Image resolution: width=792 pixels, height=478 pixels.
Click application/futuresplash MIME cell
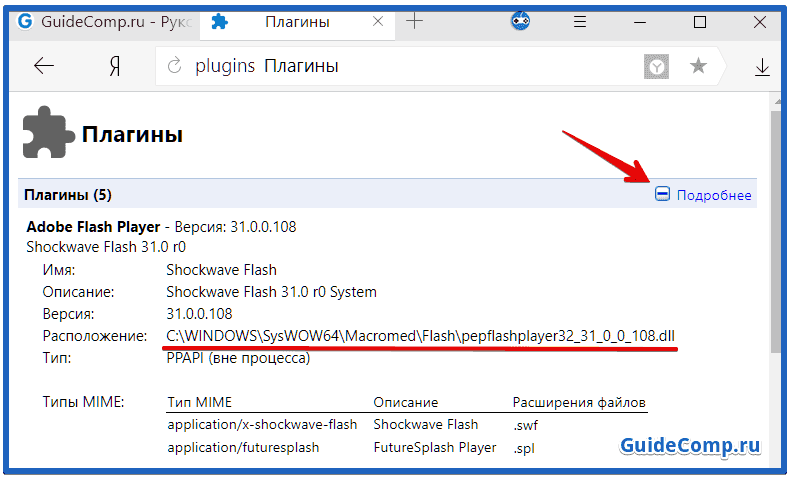click(243, 448)
